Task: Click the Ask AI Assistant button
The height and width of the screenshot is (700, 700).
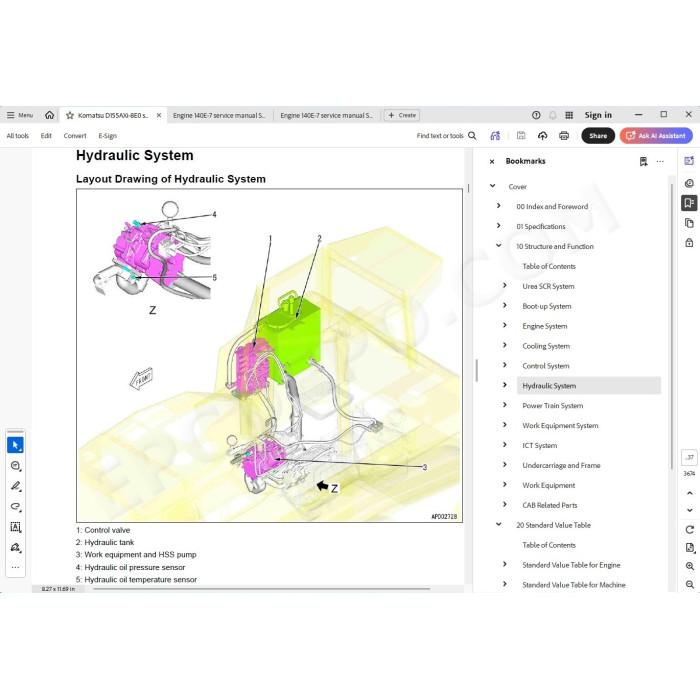Action: [656, 136]
